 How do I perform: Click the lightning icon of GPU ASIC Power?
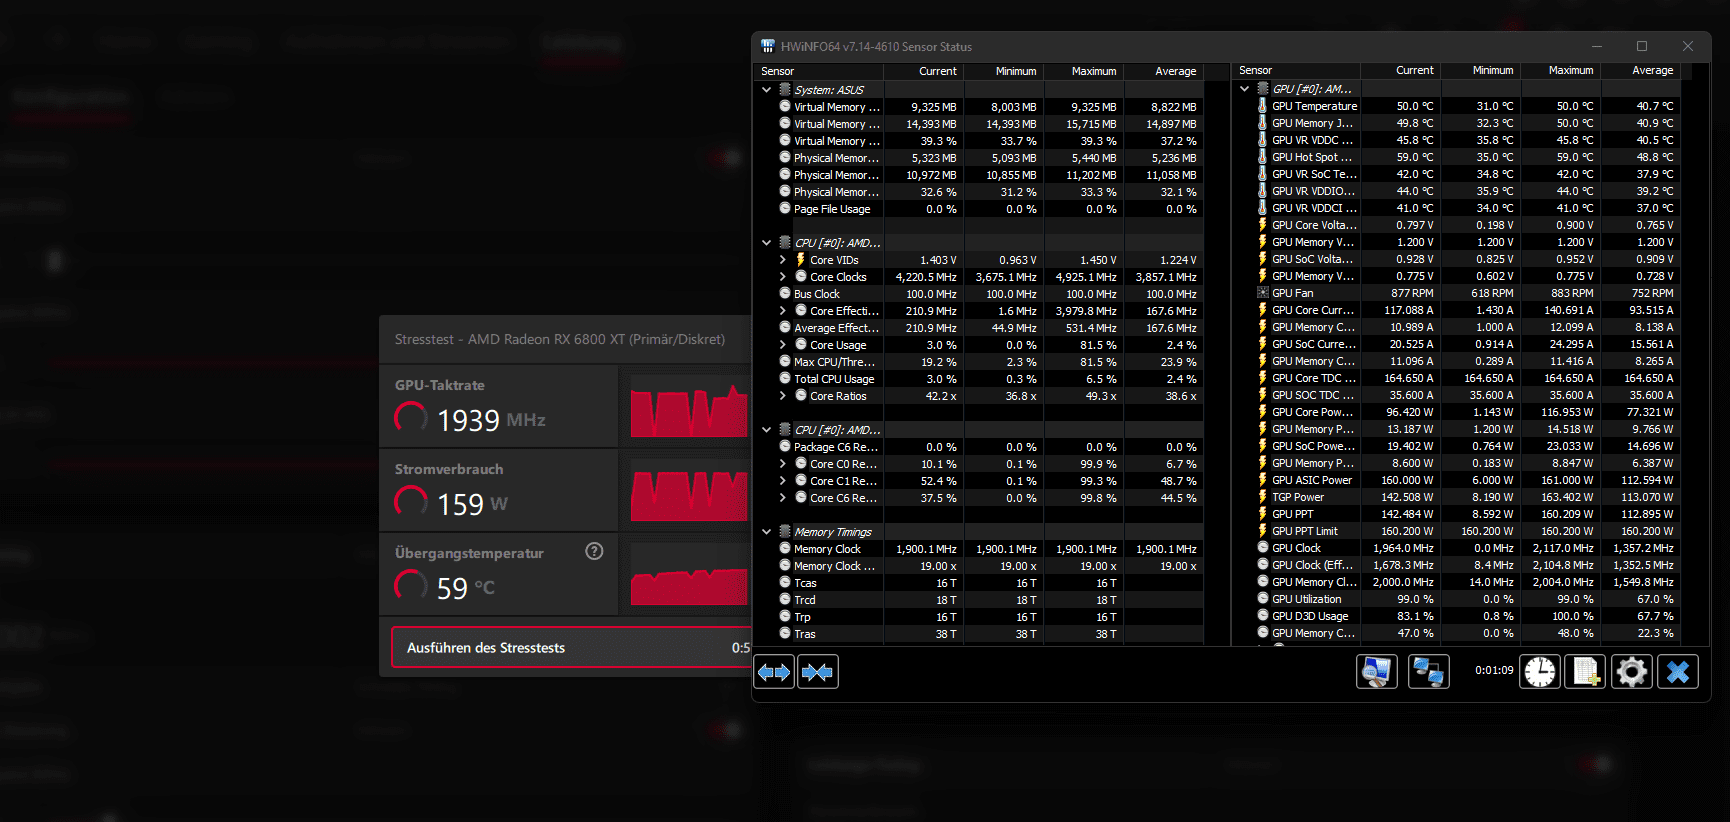click(x=1262, y=480)
